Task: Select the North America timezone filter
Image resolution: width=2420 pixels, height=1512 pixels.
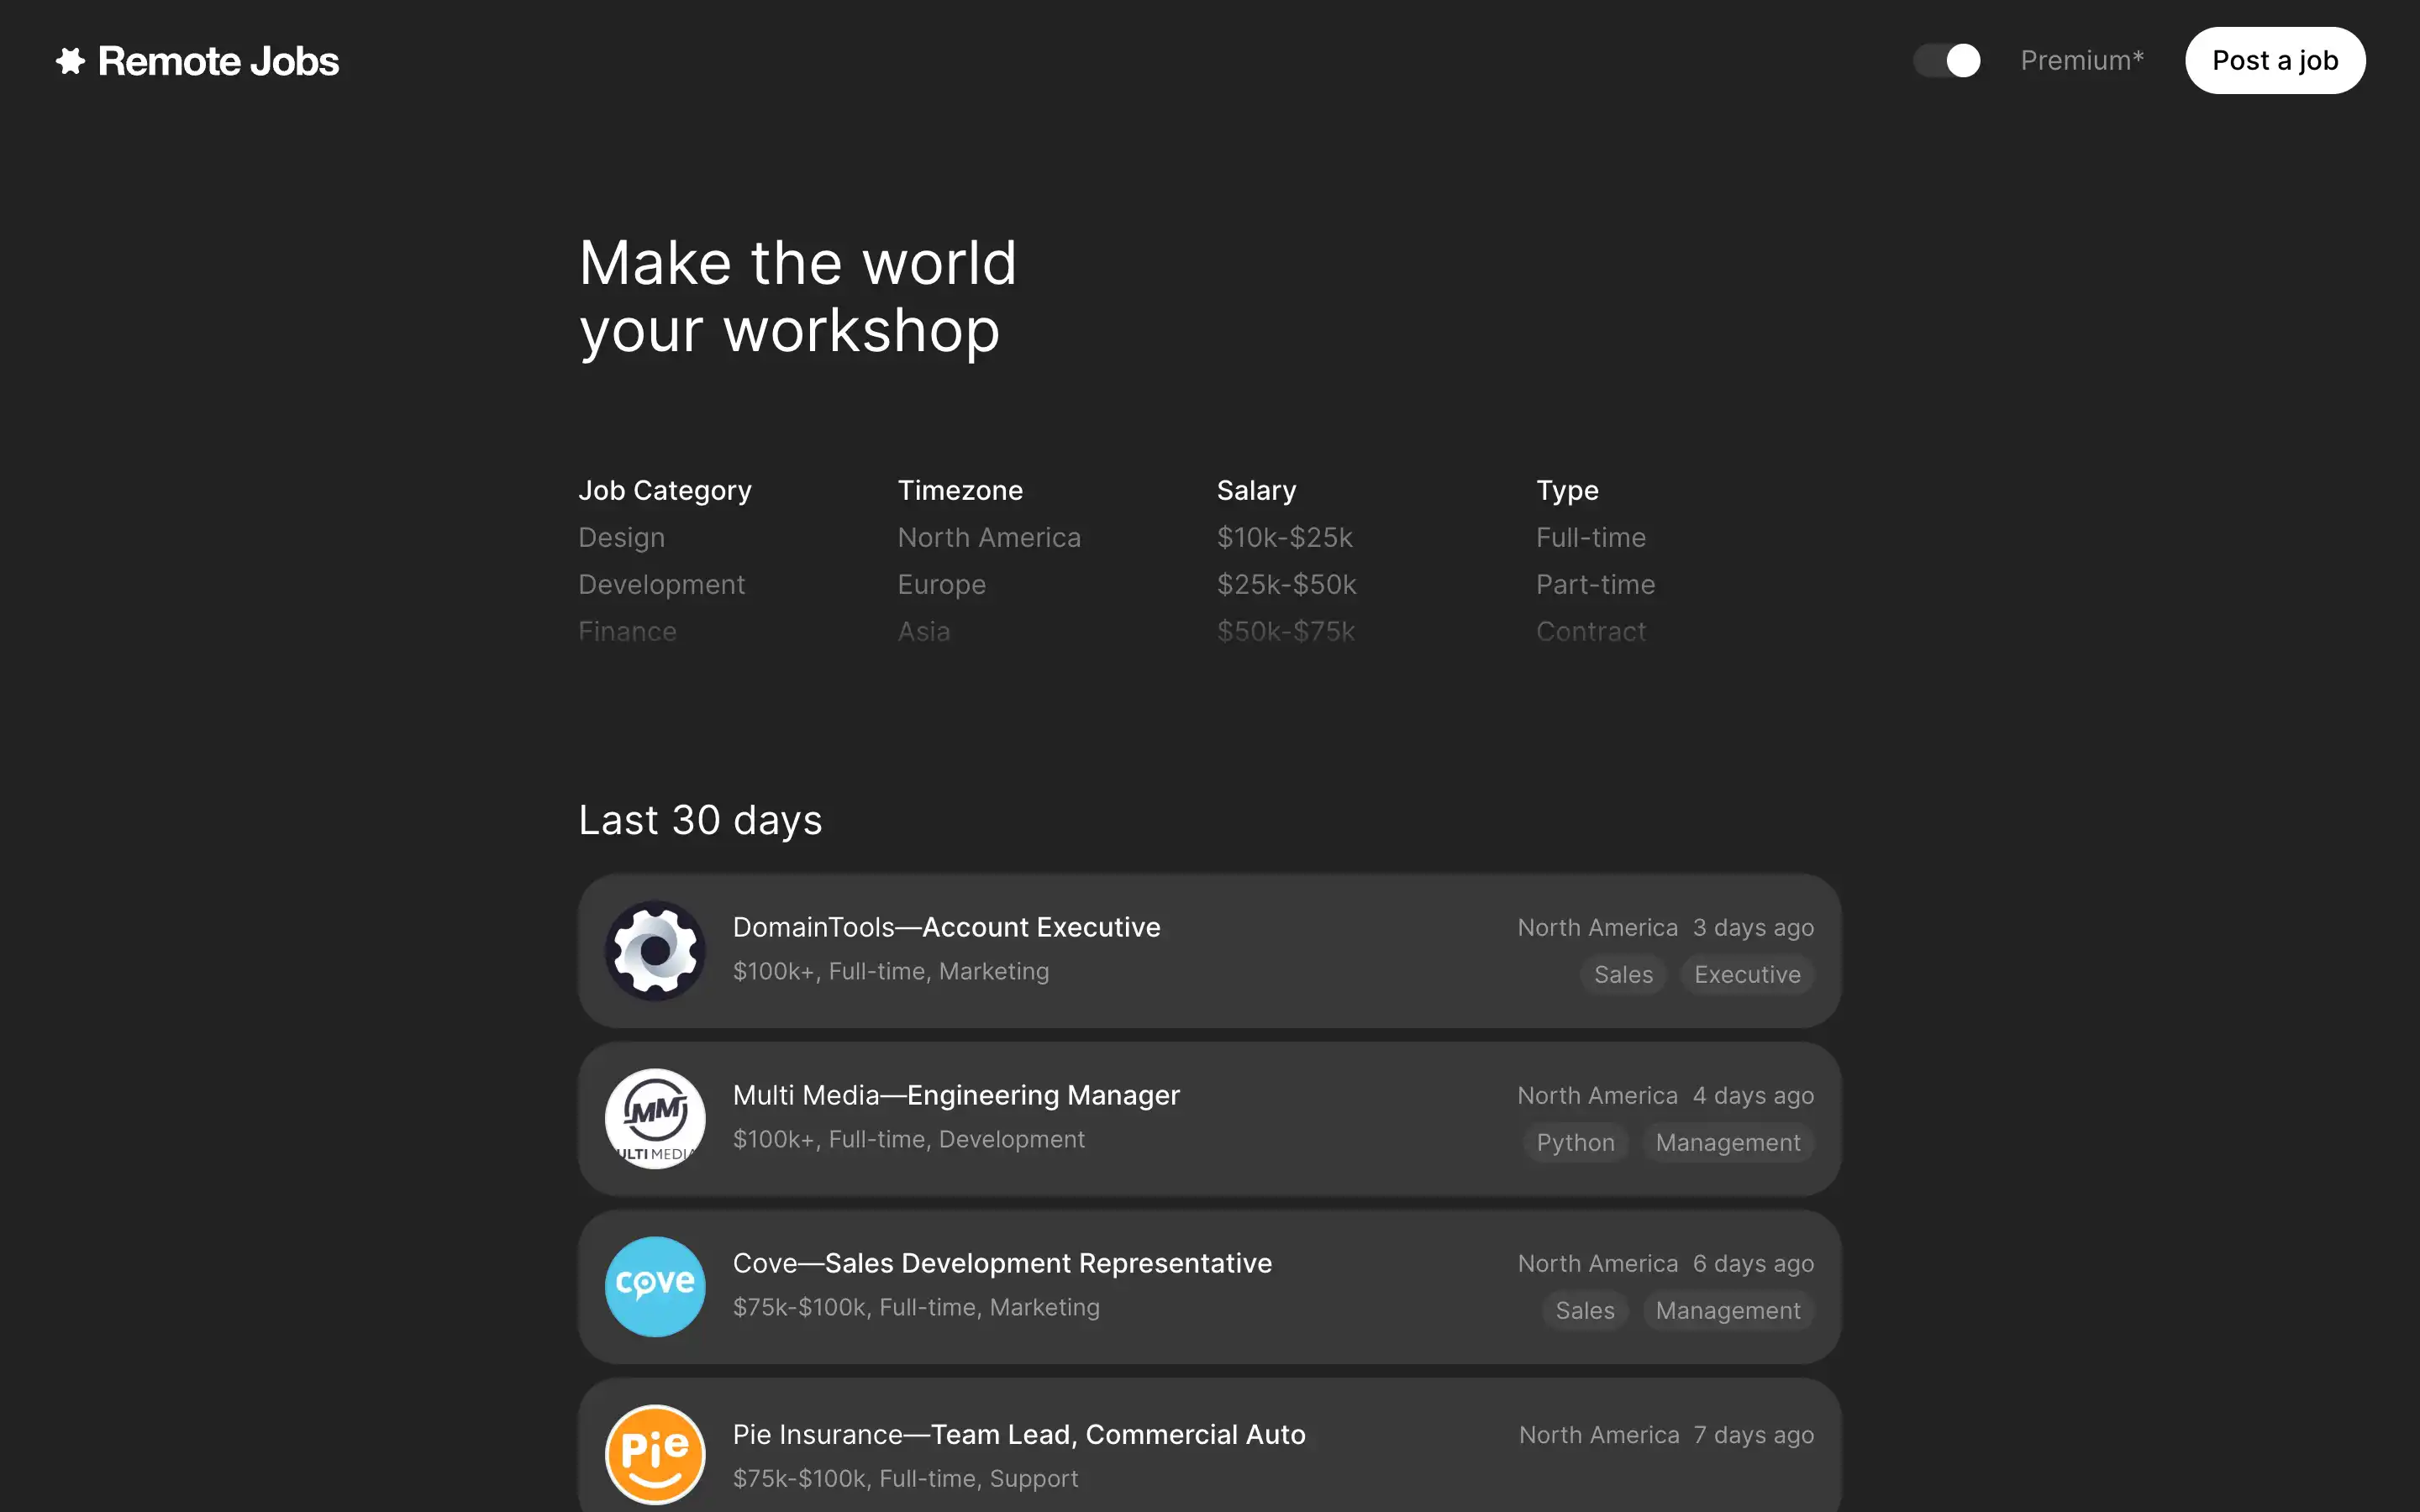Action: [989, 538]
